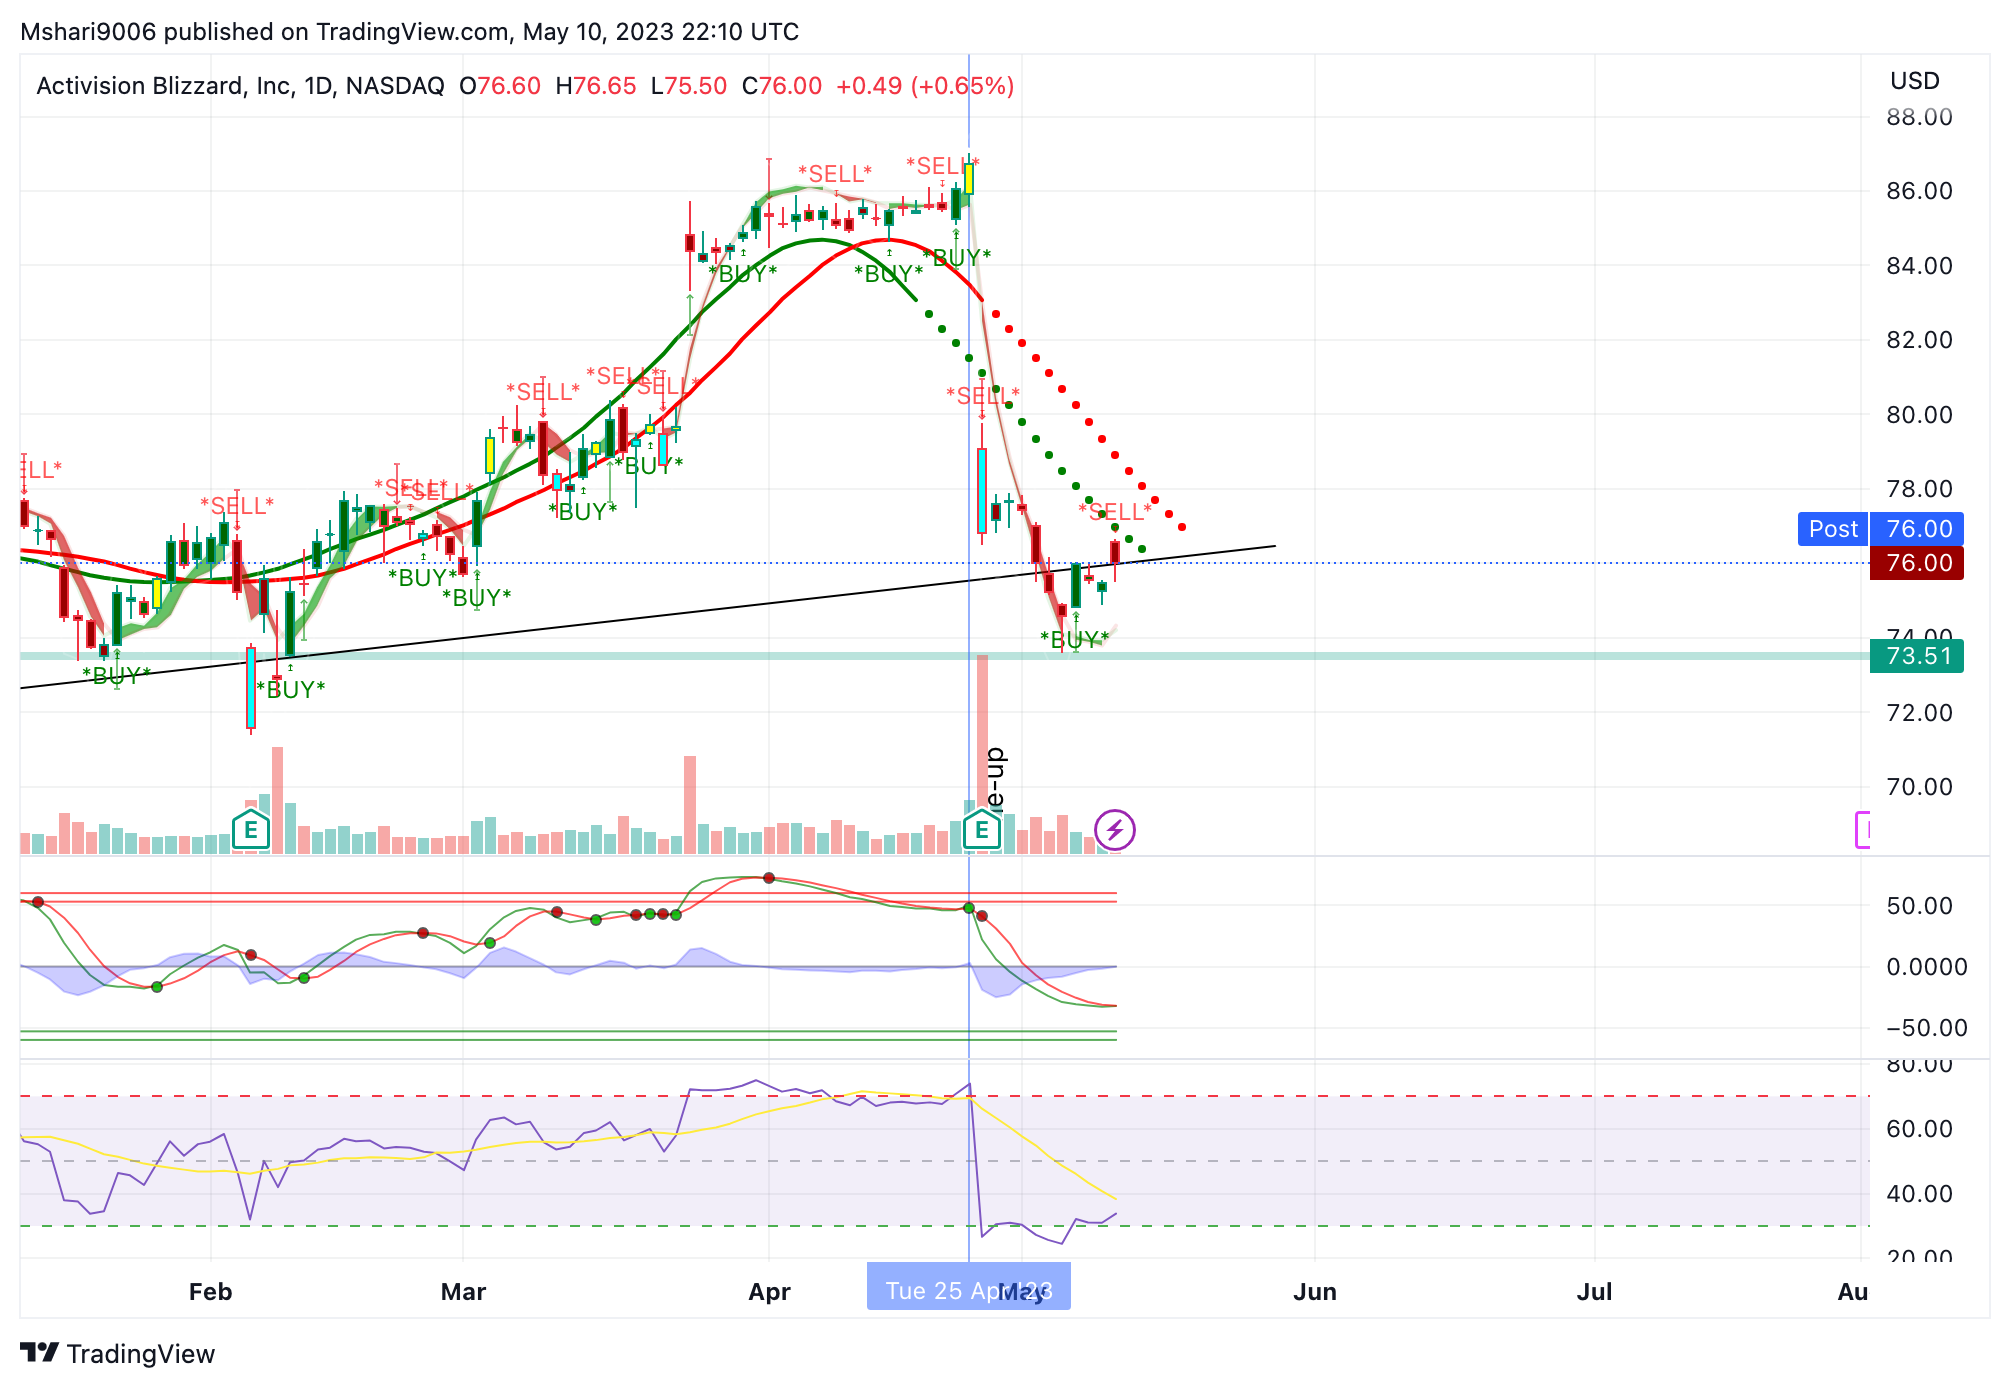This screenshot has width=2010, height=1388.
Task: Click the 88.00 price scale label
Action: [1919, 117]
